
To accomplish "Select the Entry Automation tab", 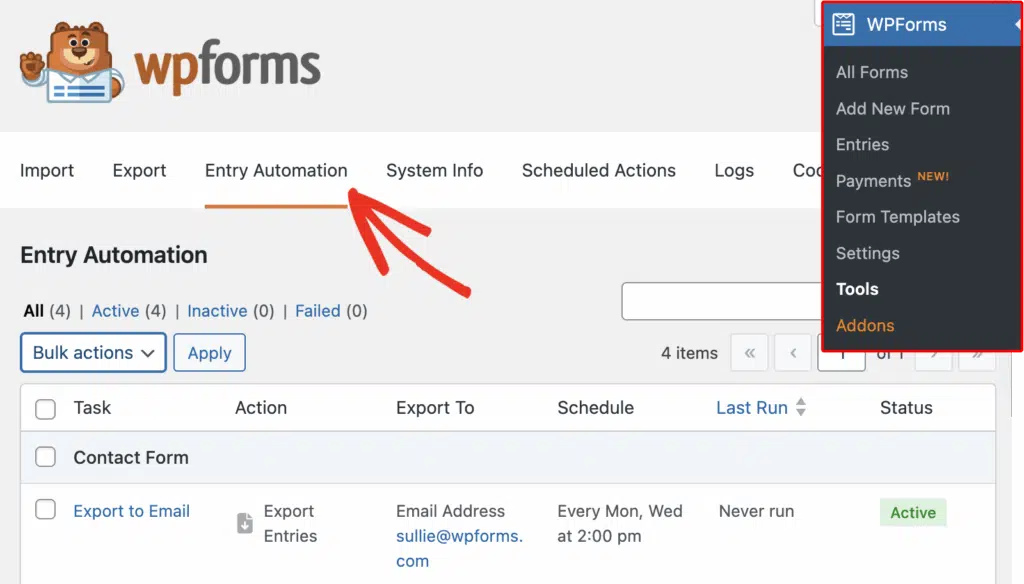I will pyautogui.click(x=276, y=170).
